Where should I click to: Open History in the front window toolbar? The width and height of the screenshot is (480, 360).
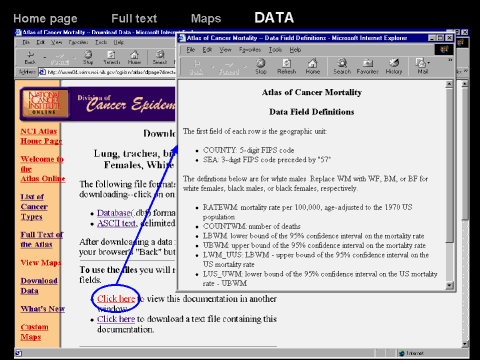point(394,66)
